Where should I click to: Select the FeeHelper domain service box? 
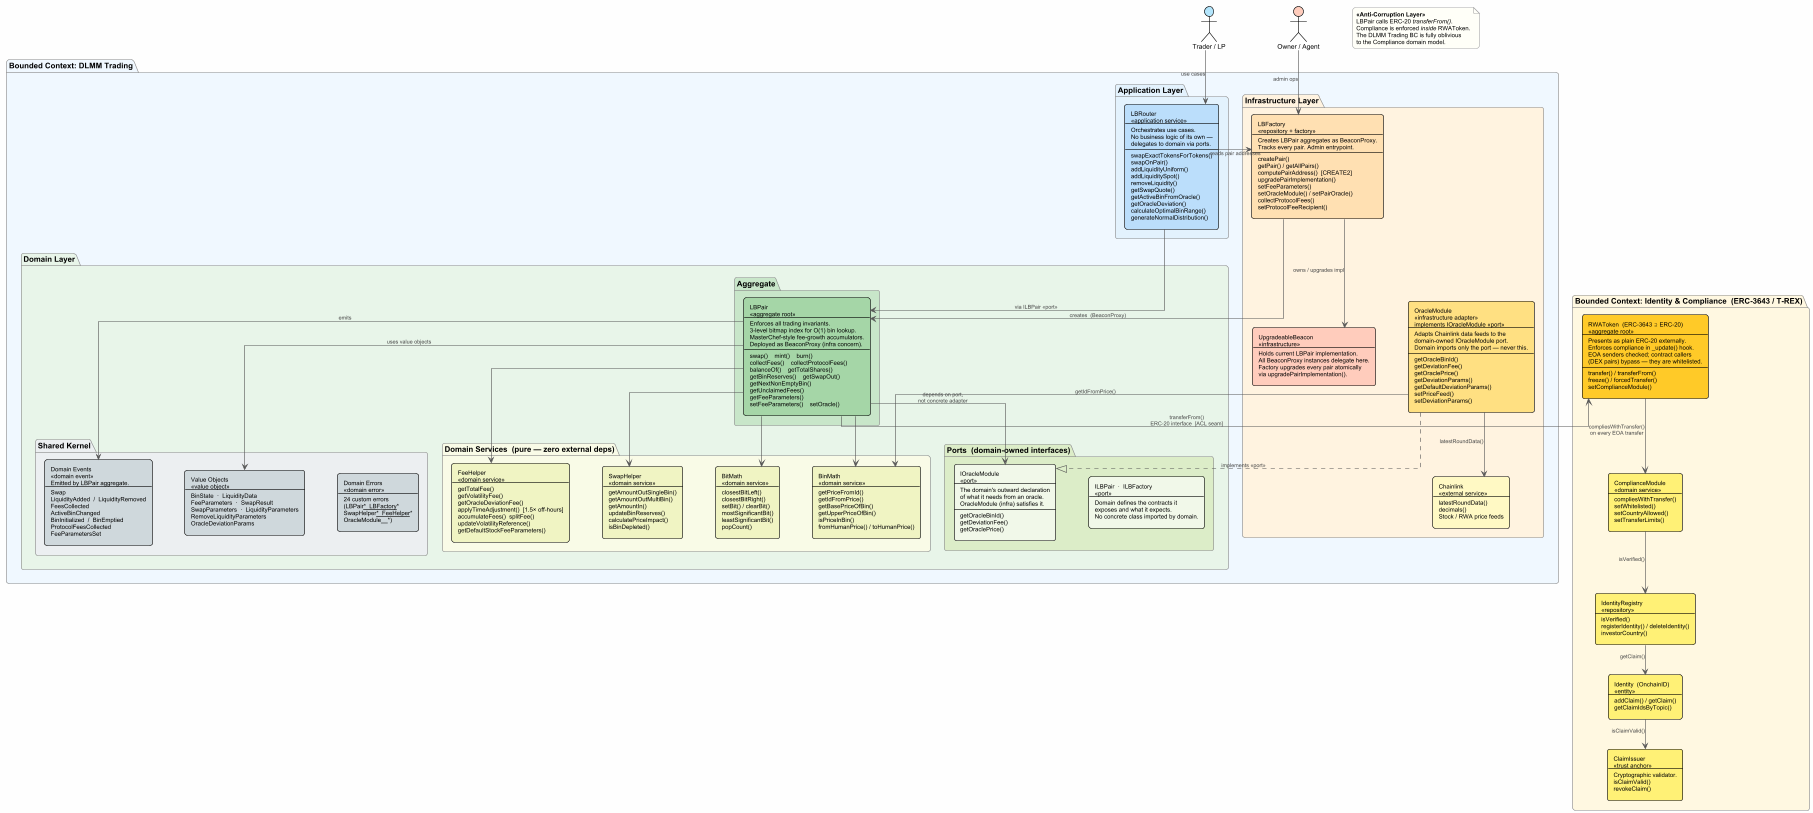[x=511, y=503]
